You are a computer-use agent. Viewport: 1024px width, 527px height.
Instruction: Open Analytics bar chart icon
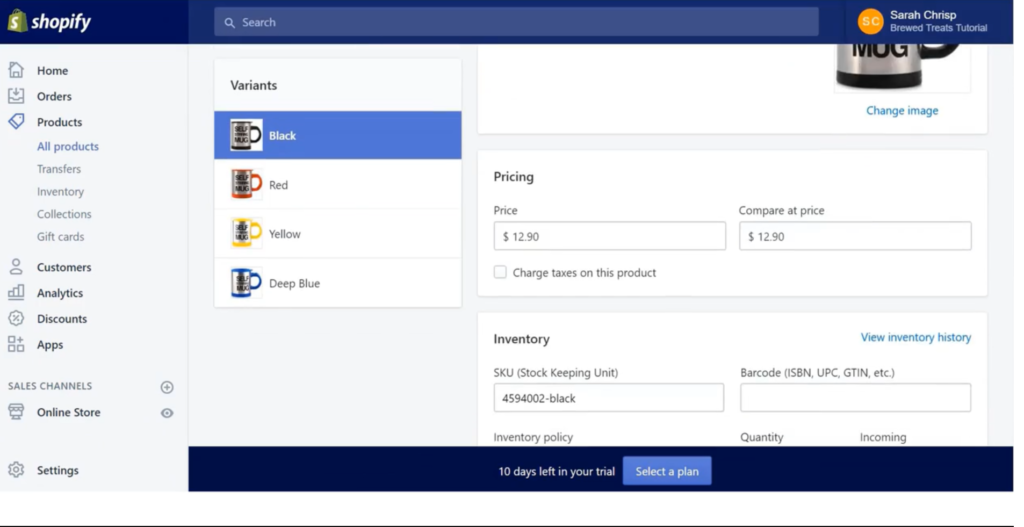tap(16, 293)
